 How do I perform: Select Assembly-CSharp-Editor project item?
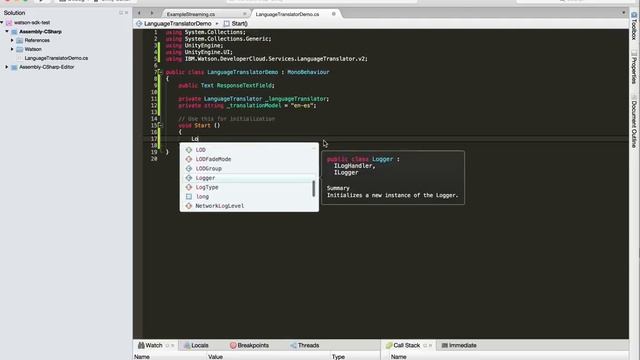[47, 67]
